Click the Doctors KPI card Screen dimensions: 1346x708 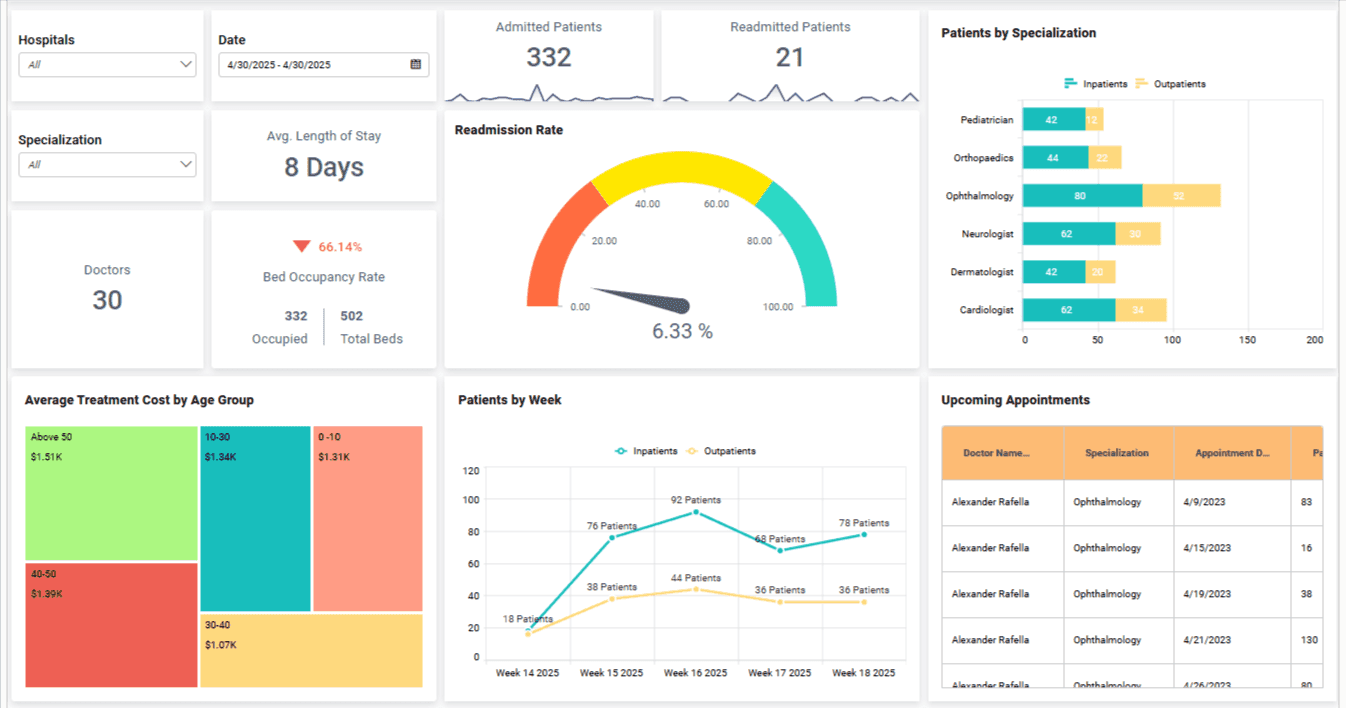tap(107, 286)
